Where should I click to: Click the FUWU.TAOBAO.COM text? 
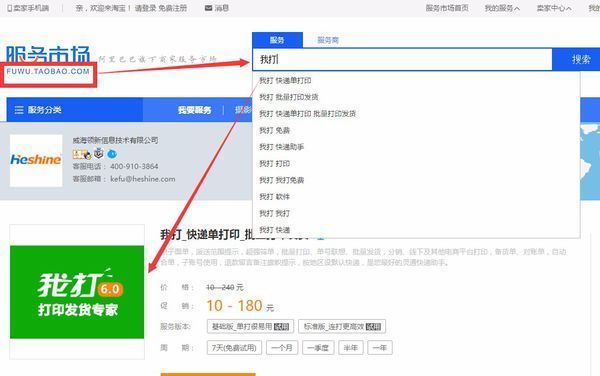point(48,72)
